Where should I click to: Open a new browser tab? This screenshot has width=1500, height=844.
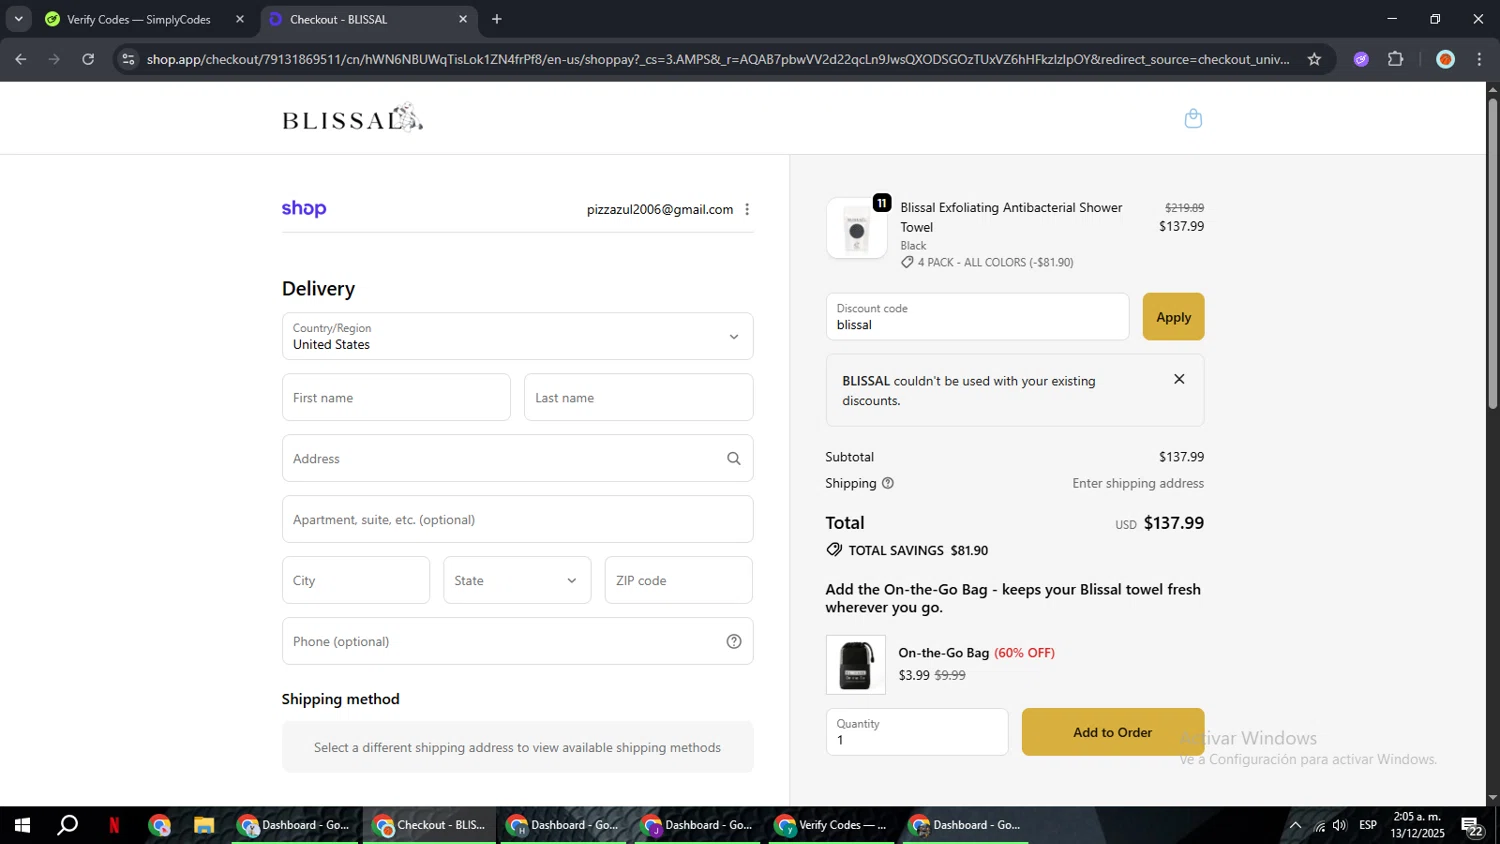point(497,19)
